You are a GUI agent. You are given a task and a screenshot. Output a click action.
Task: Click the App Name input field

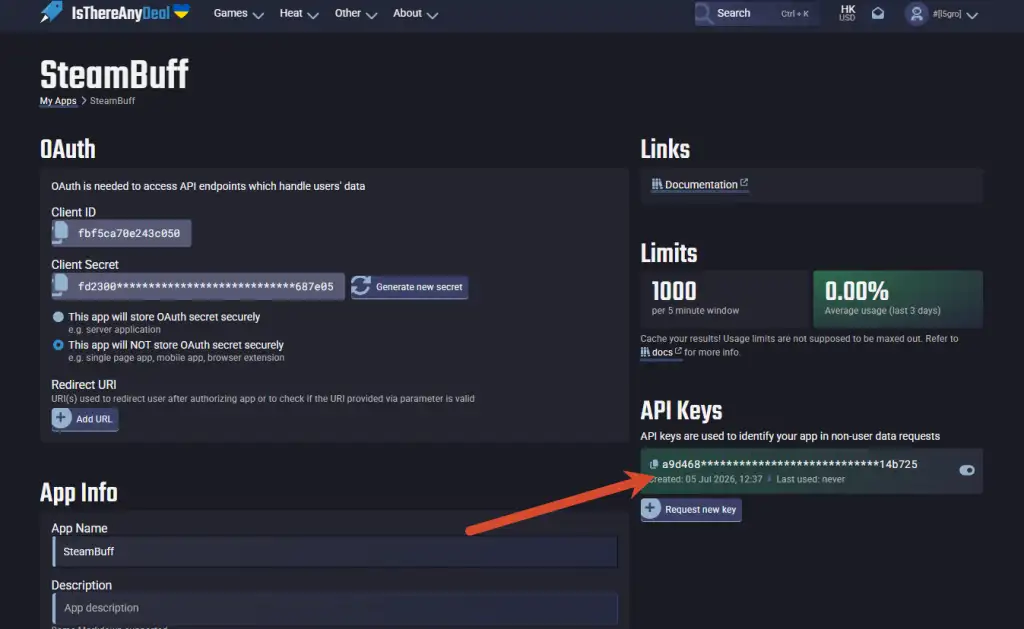[335, 551]
